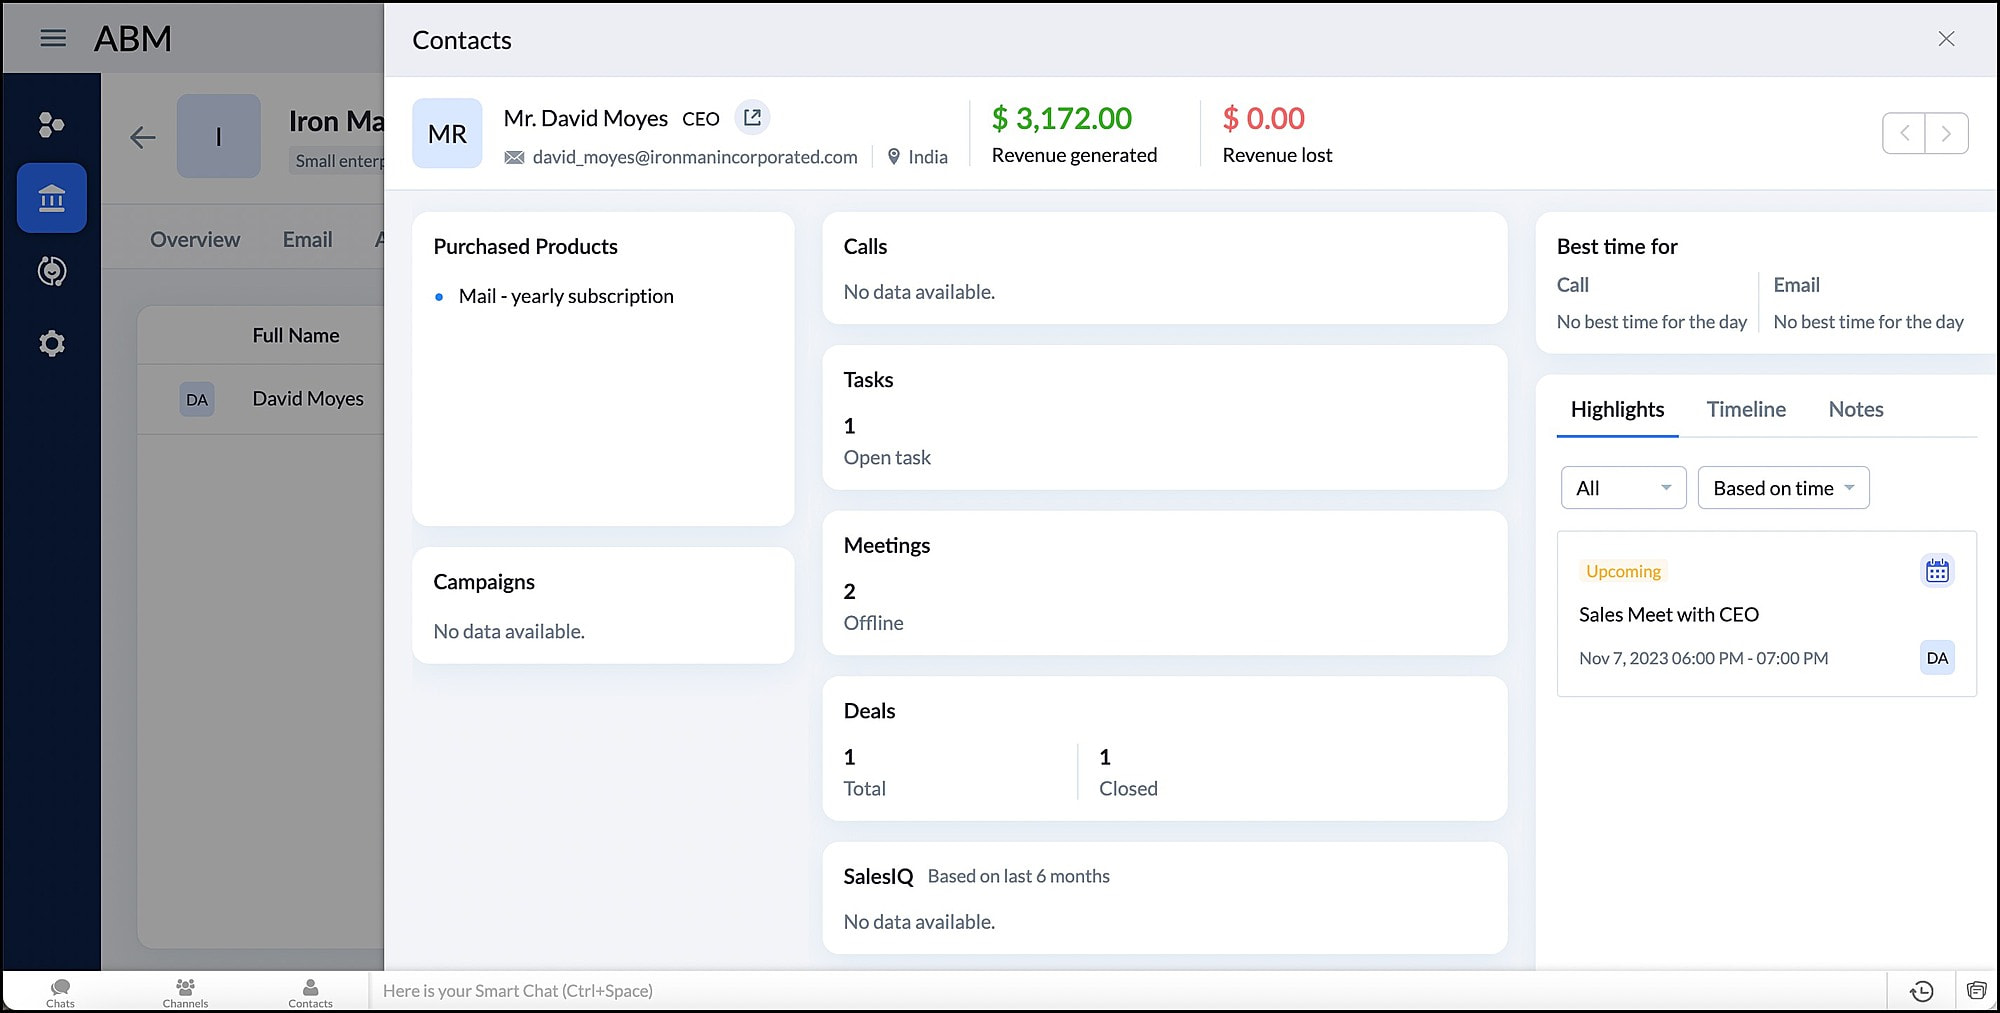This screenshot has height=1013, width=2000.
Task: Close the Contacts panel
Action: tap(1946, 39)
